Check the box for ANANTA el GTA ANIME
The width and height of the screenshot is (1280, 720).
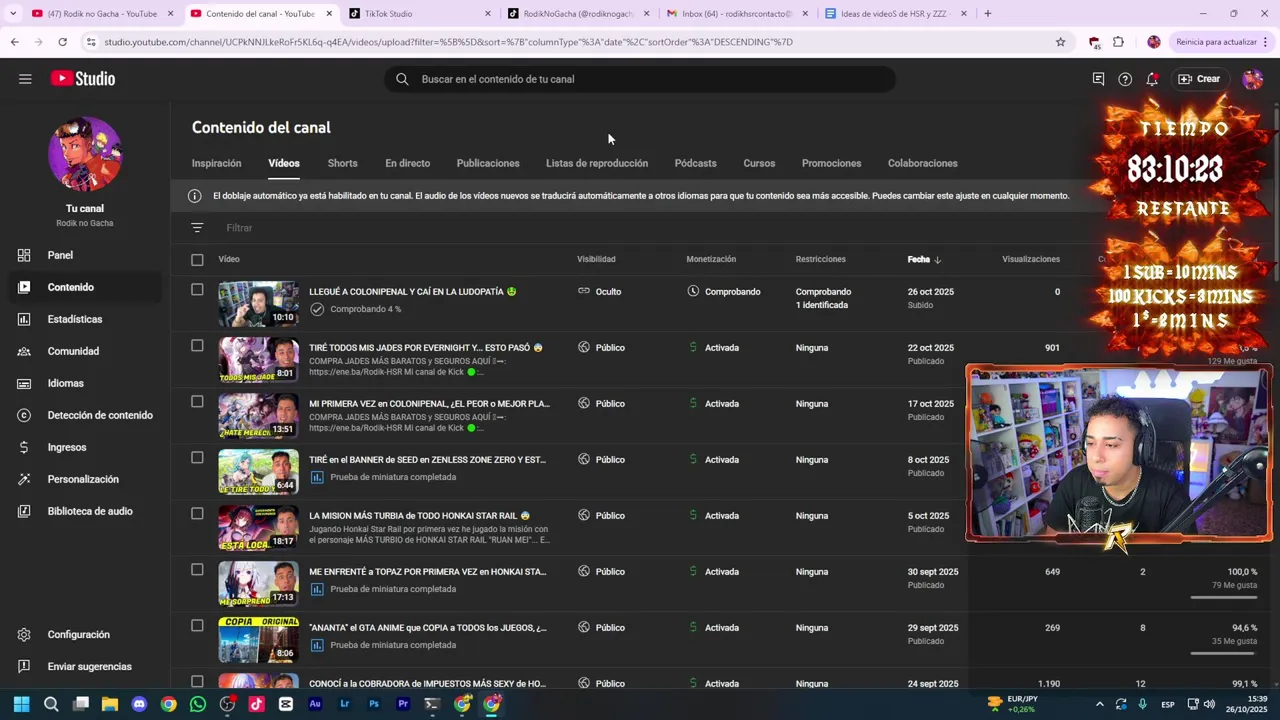pyautogui.click(x=197, y=626)
